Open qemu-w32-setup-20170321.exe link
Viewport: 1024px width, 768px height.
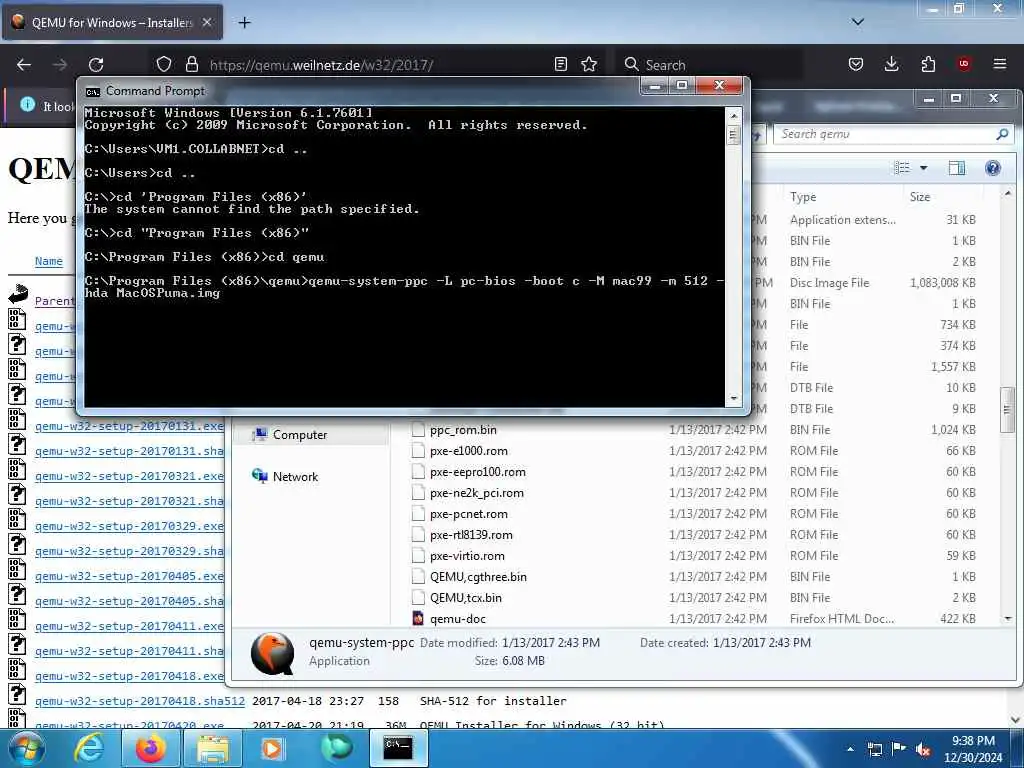[129, 476]
